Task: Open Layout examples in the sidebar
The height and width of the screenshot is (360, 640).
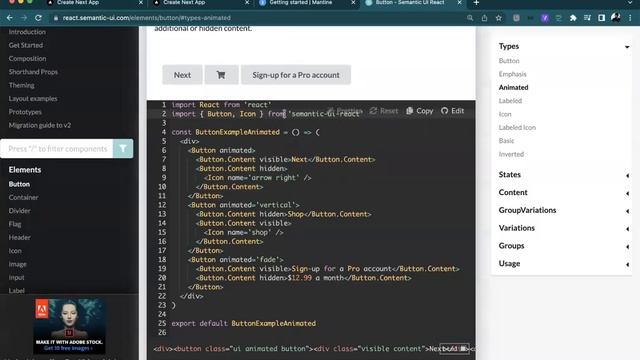Action: coord(33,98)
